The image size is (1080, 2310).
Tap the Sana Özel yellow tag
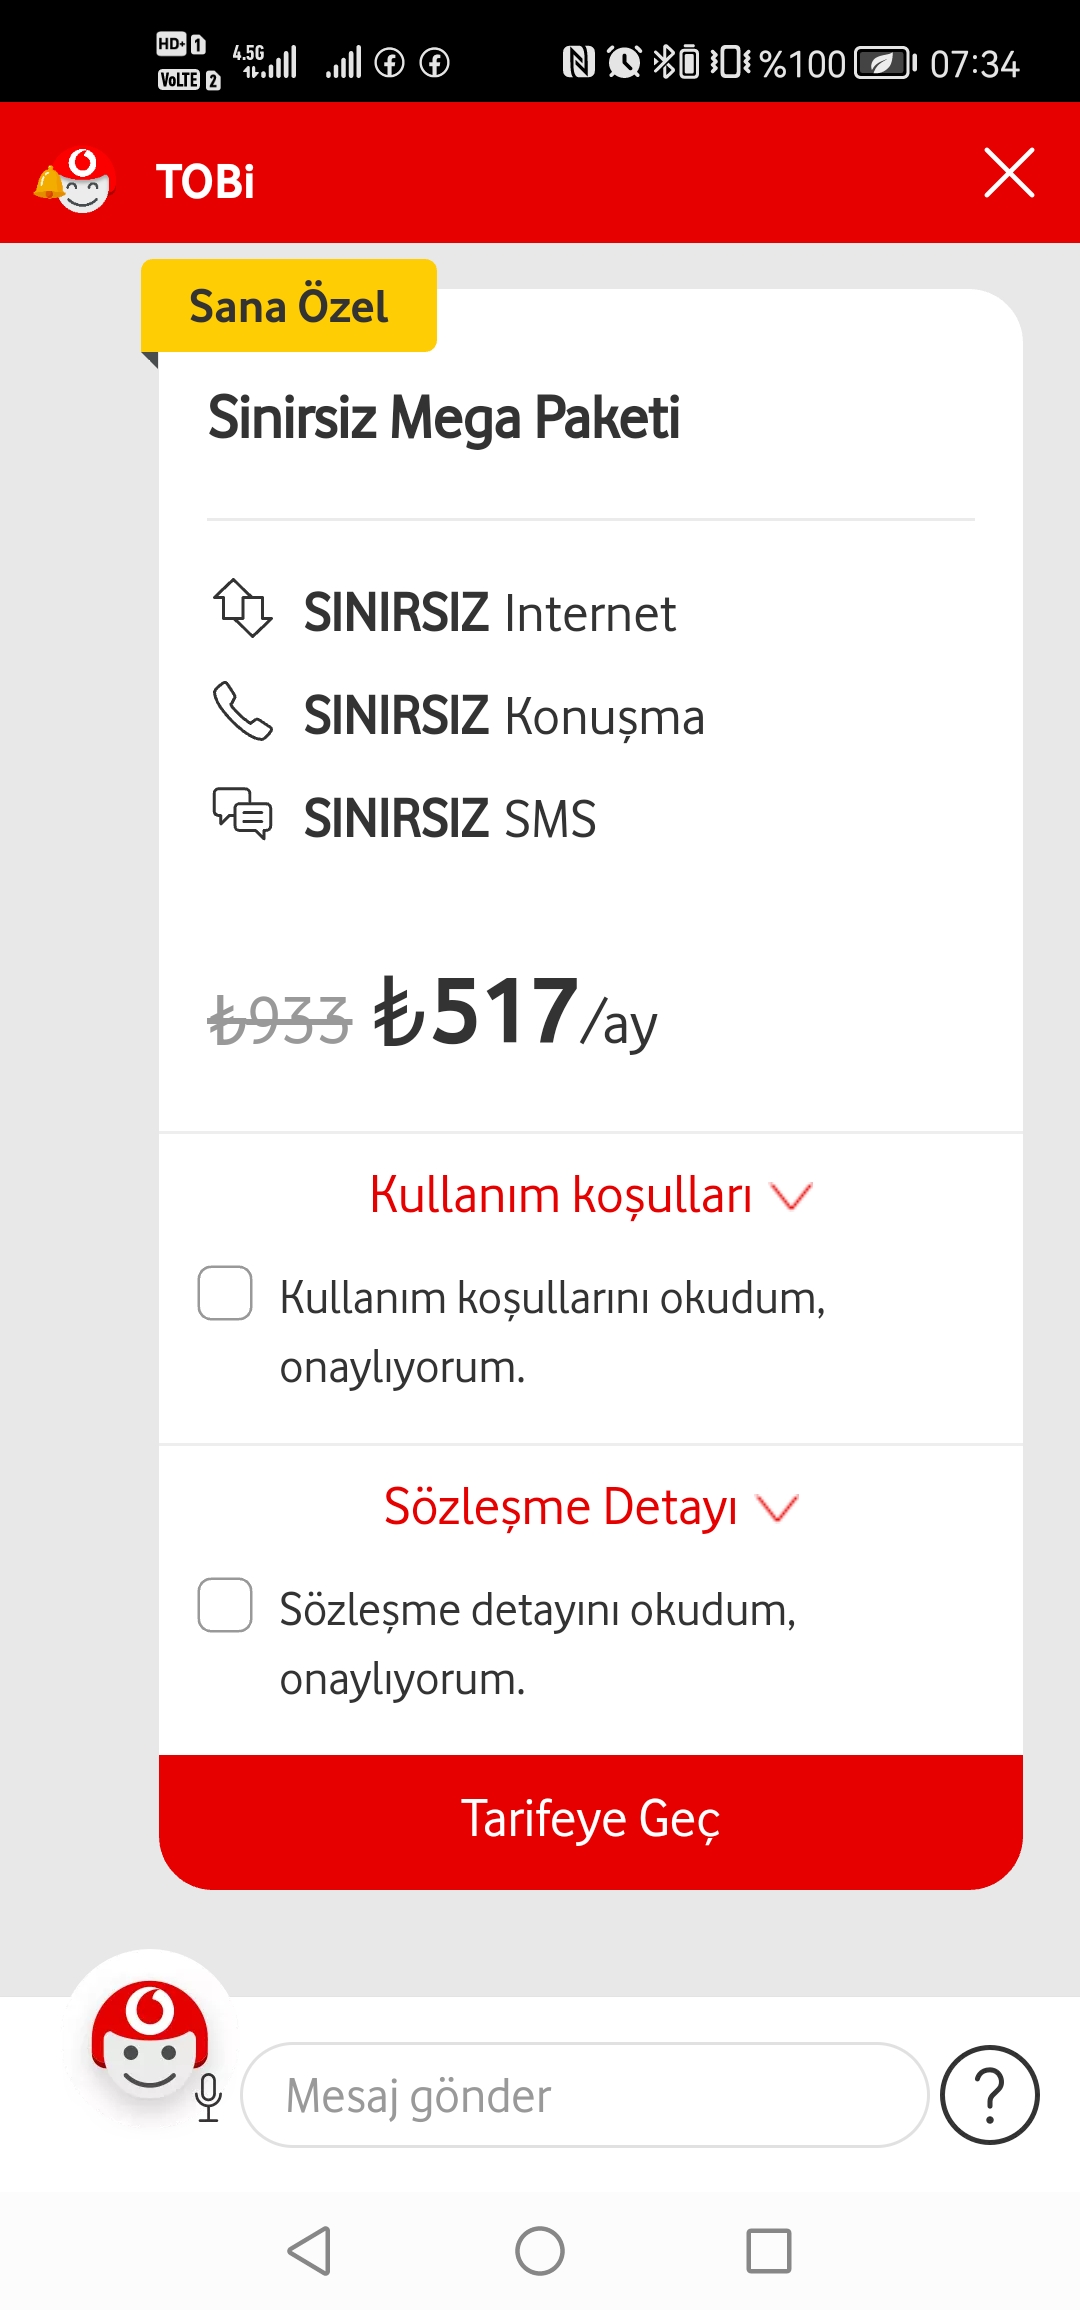(x=289, y=306)
